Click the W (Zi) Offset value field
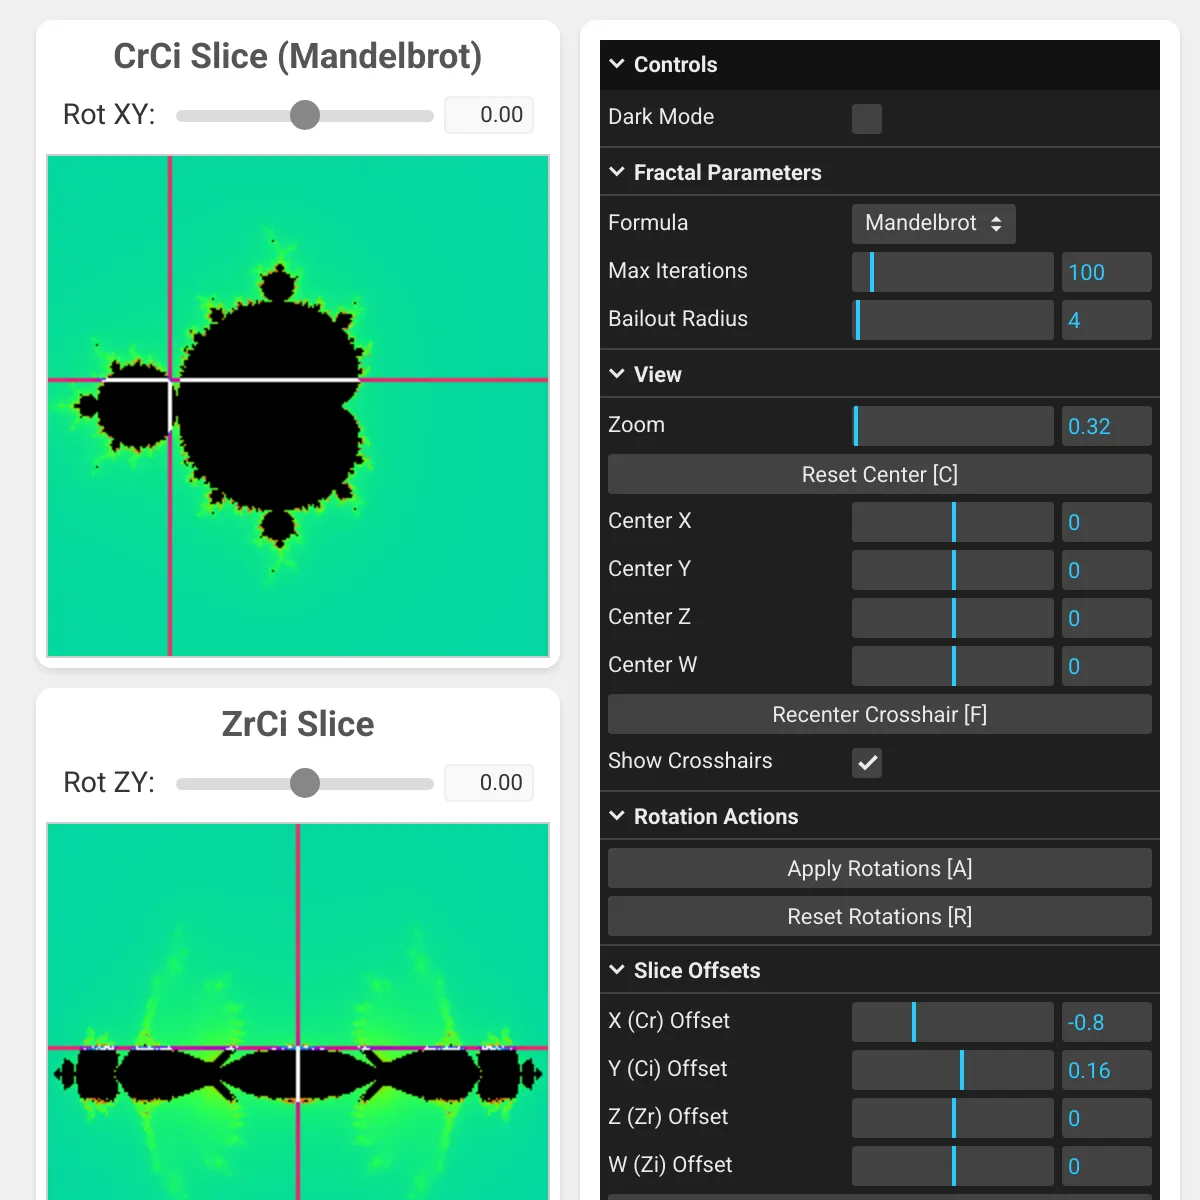The height and width of the screenshot is (1200, 1200). [1107, 1166]
